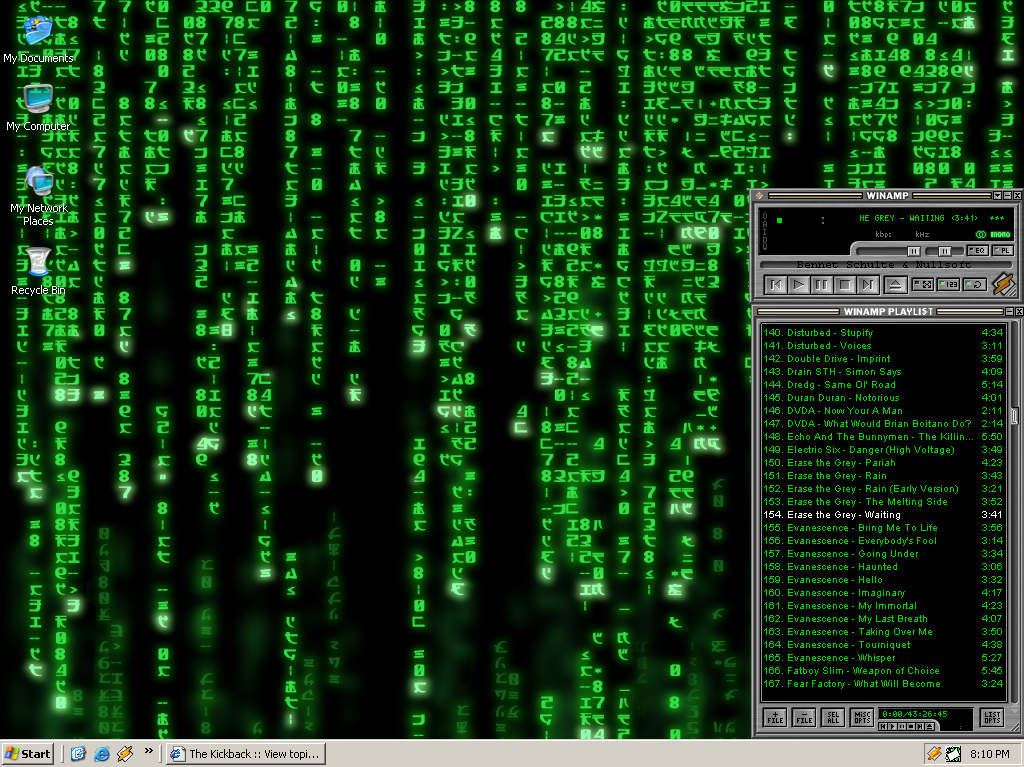The image size is (1024, 767).
Task: Stop playback in the Winamp main window
Action: point(844,284)
